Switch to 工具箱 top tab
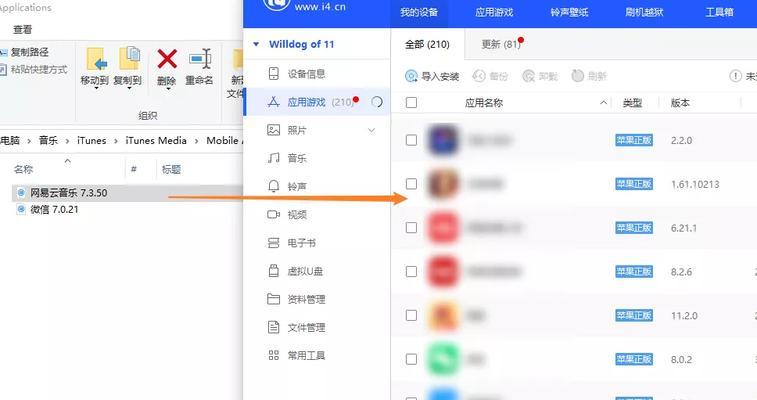 719,12
